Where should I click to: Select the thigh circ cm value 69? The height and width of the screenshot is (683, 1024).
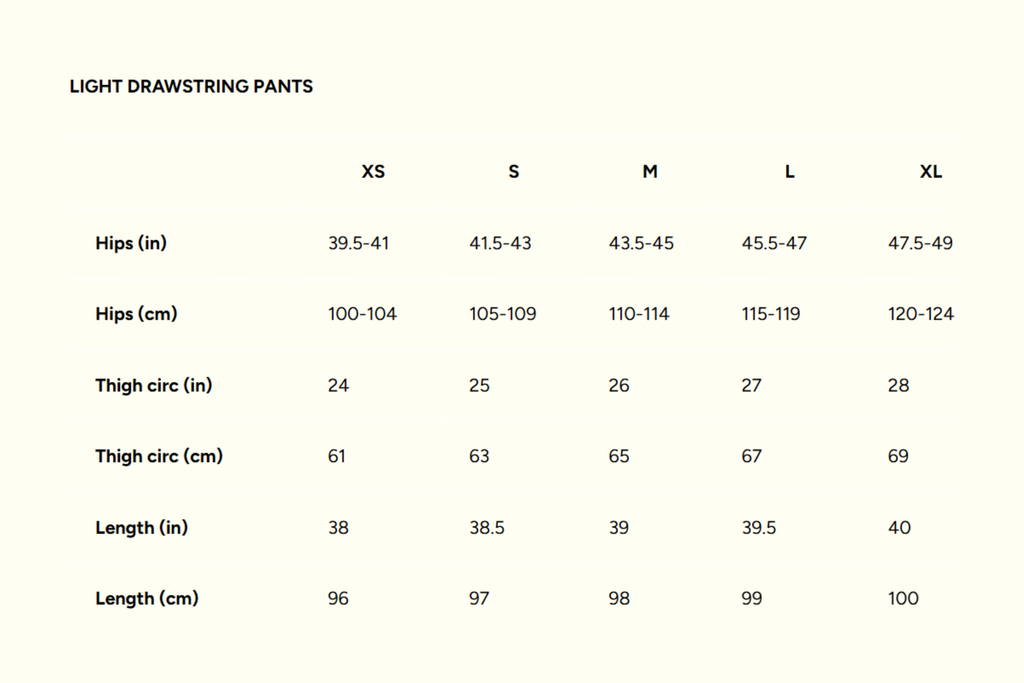pyautogui.click(x=898, y=456)
